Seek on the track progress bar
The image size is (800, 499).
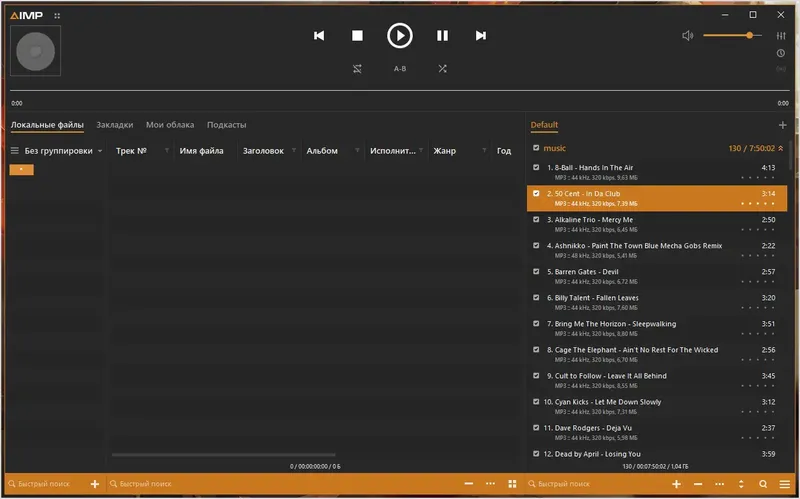pos(399,91)
